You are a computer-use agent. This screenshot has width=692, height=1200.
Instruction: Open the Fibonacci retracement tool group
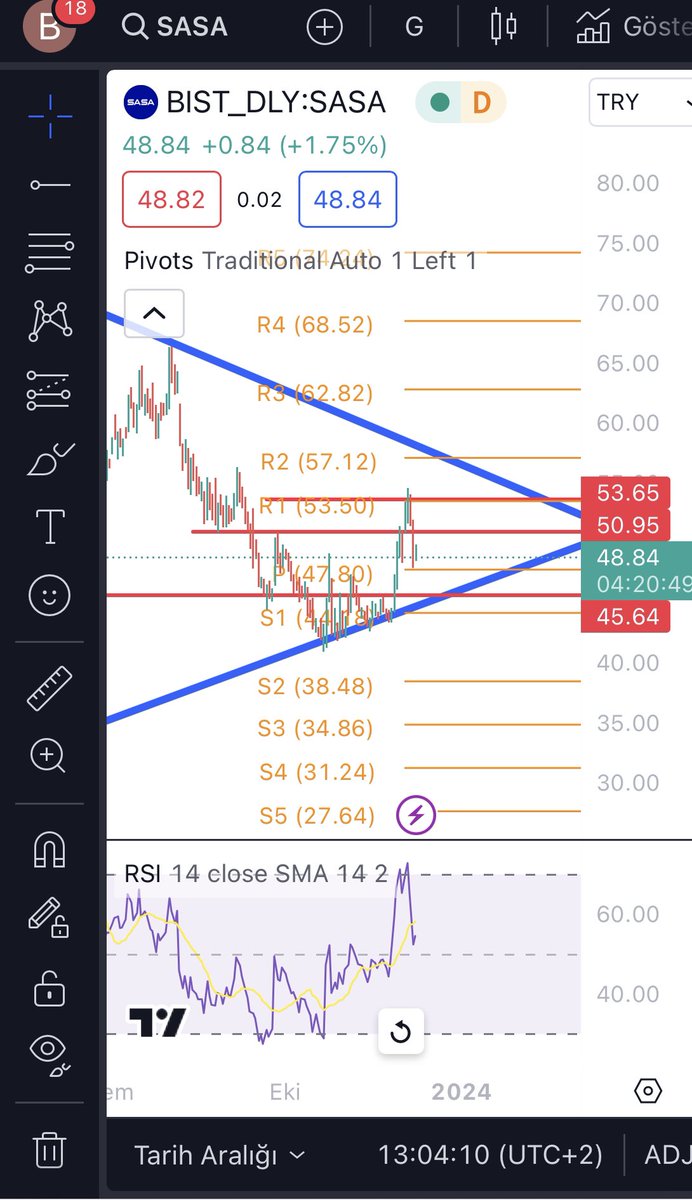[50, 252]
